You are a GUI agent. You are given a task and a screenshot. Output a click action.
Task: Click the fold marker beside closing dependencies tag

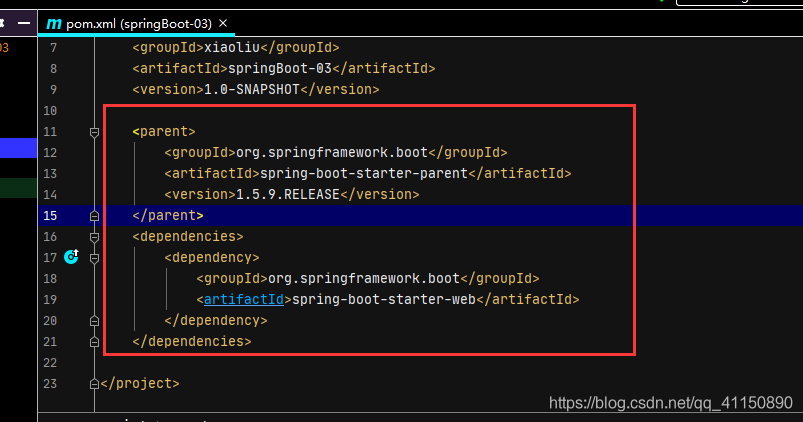pyautogui.click(x=94, y=341)
